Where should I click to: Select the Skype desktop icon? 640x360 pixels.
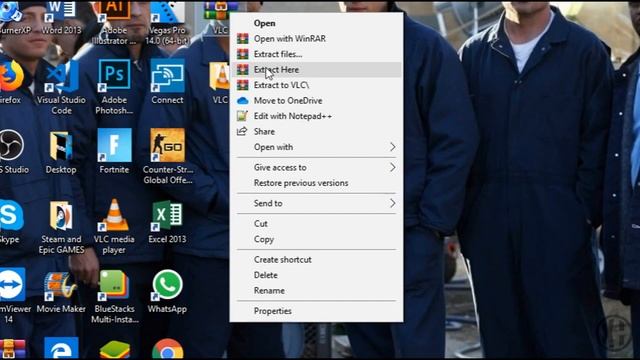click(x=11, y=222)
